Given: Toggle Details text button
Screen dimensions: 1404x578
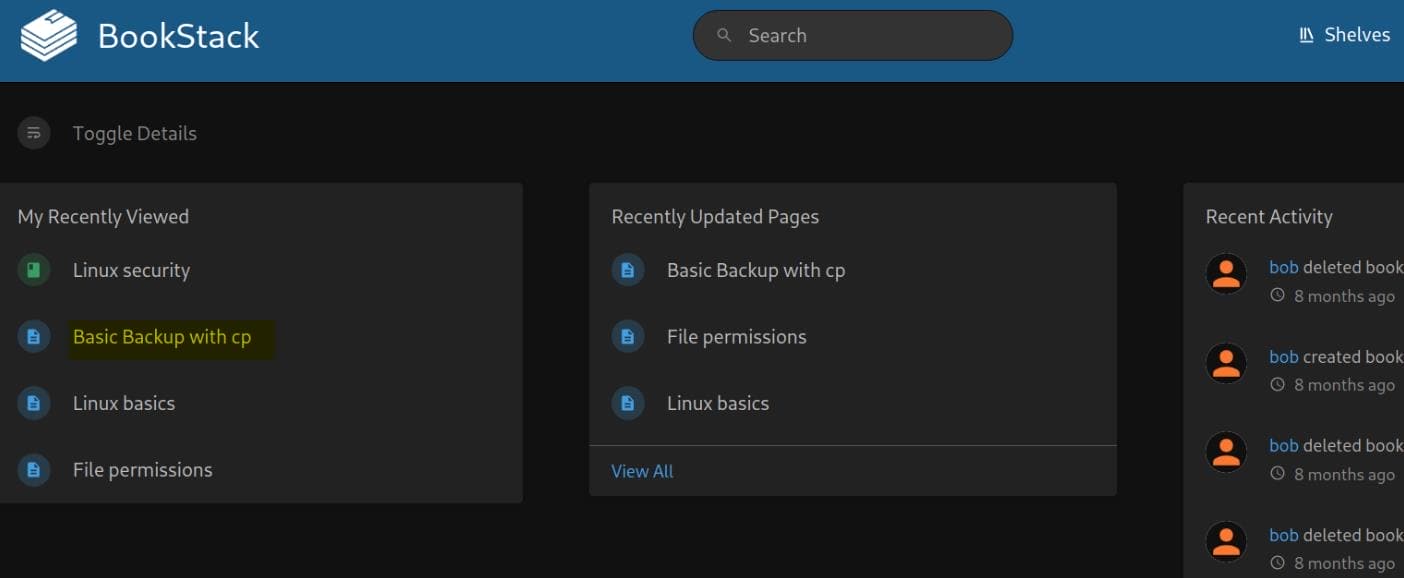Looking at the screenshot, I should pyautogui.click(x=134, y=133).
